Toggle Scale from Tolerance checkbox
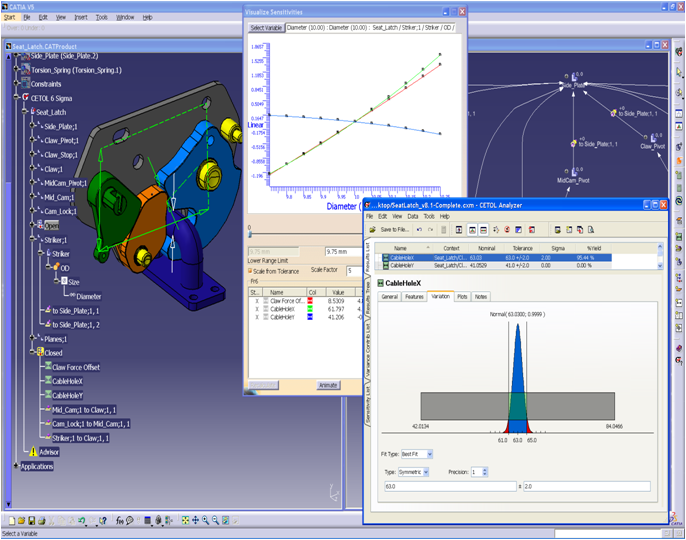Image resolution: width=686 pixels, height=540 pixels. [x=250, y=271]
